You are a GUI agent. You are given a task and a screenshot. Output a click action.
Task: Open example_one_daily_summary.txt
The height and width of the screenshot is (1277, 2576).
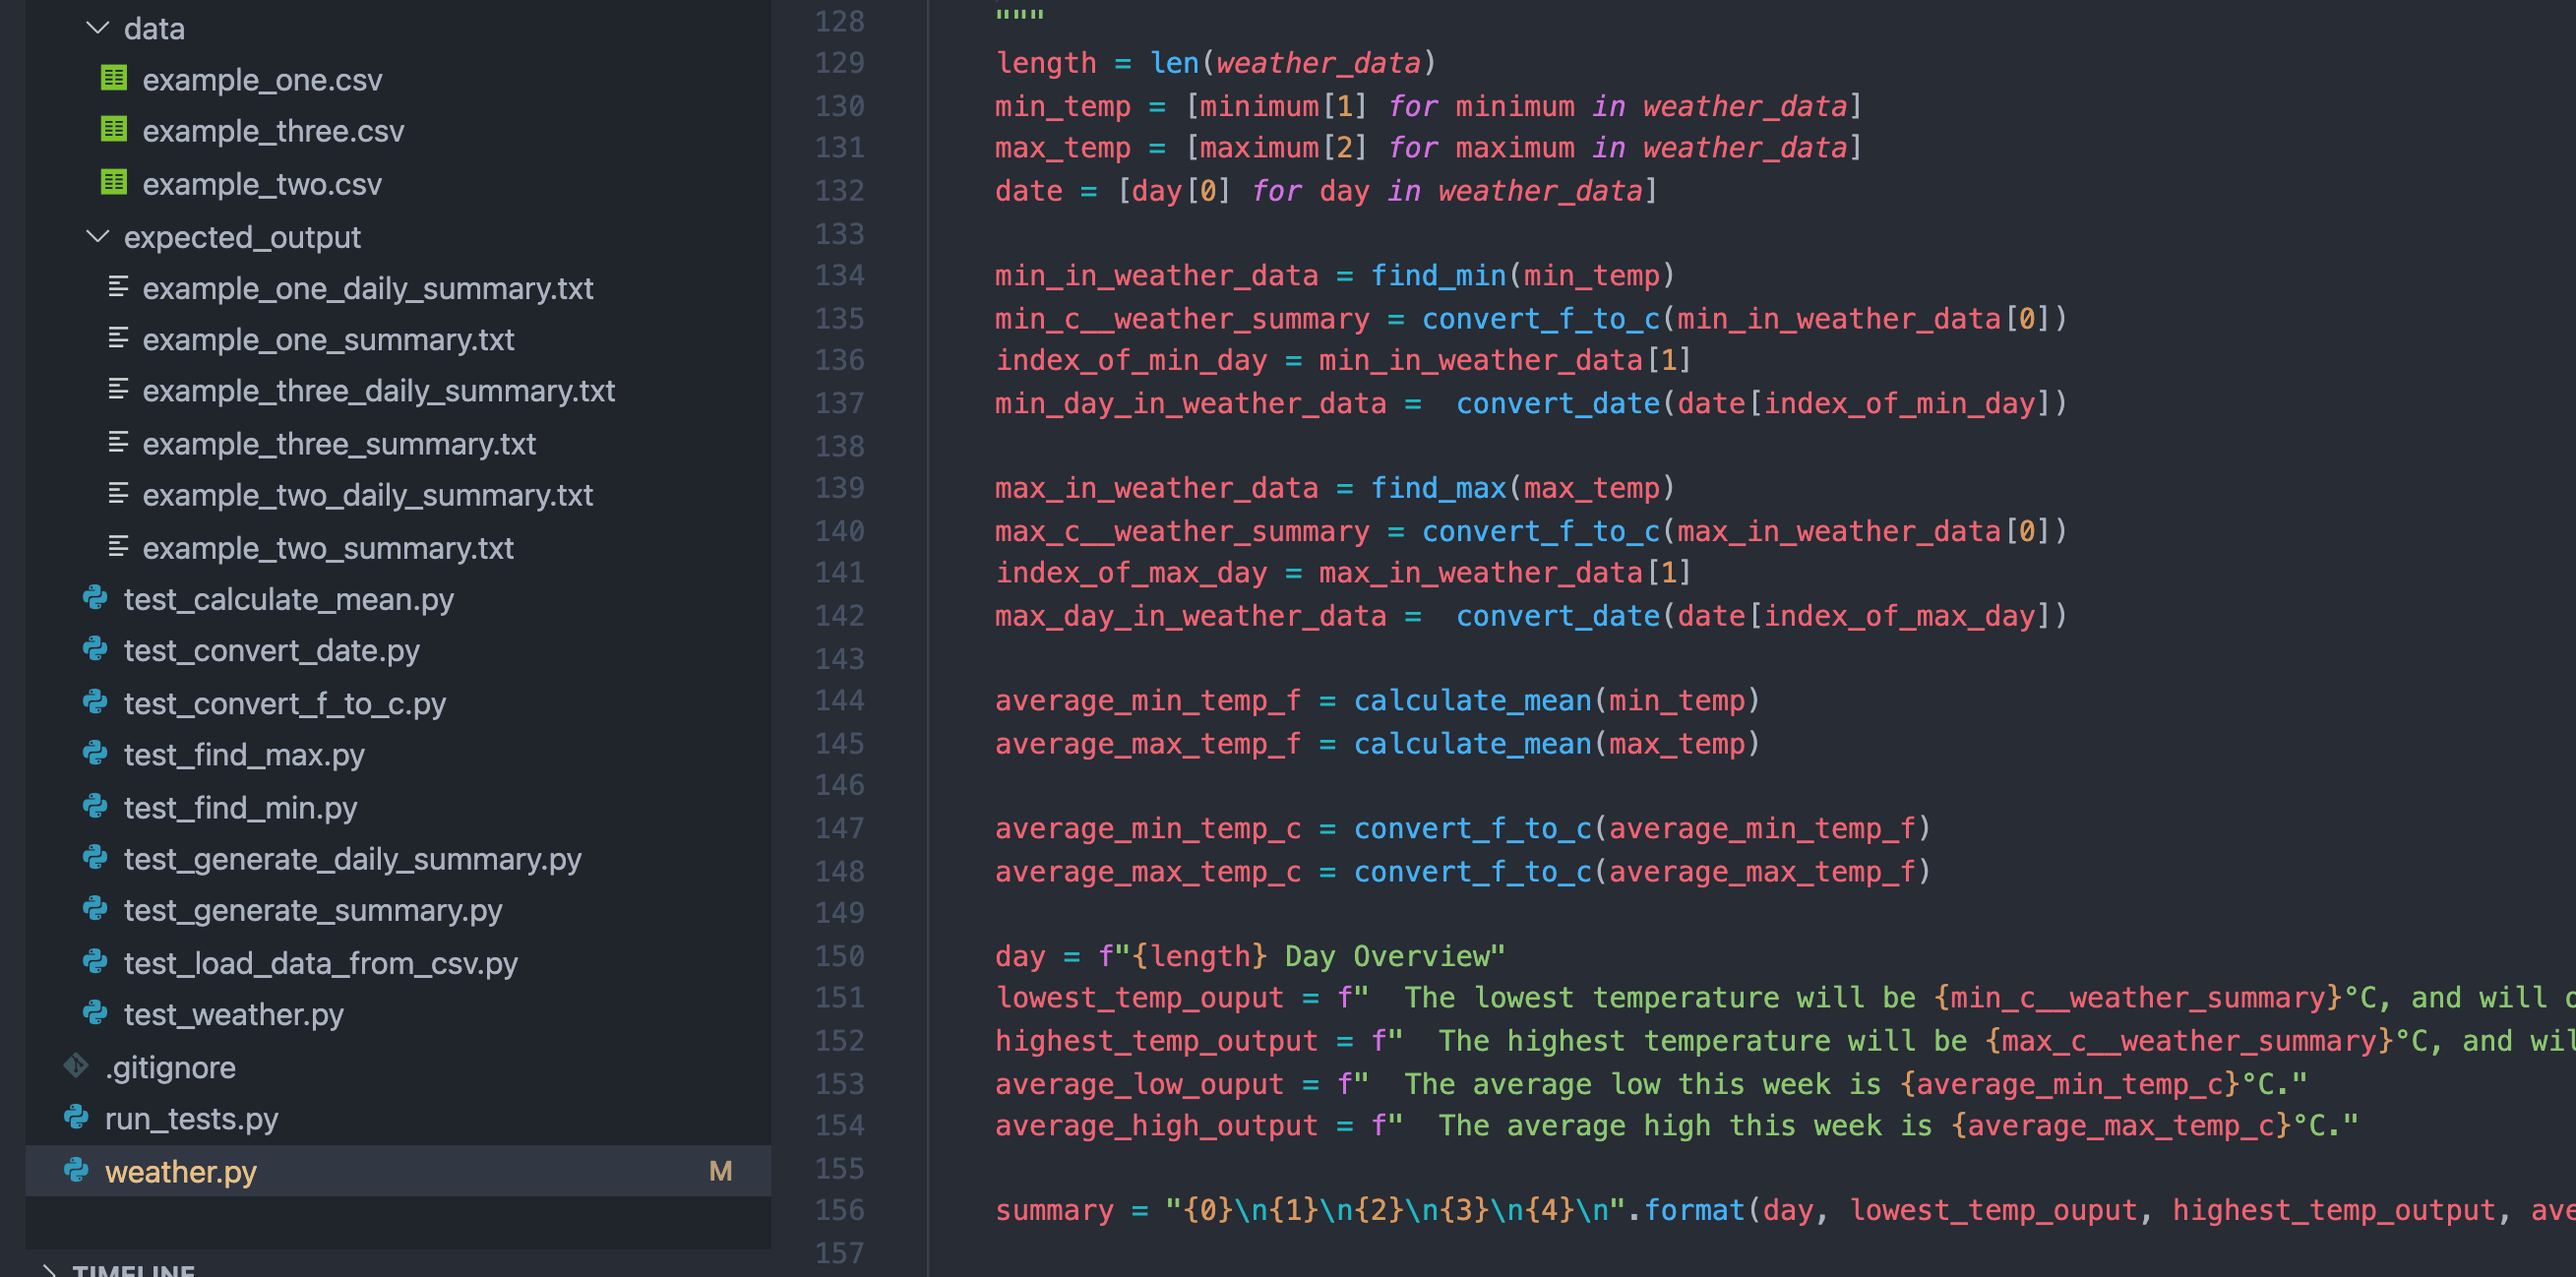(x=368, y=288)
